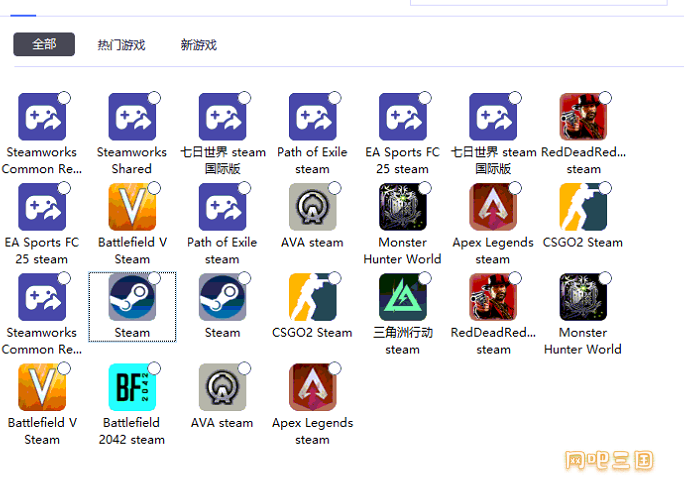Screen dimensions: 684x485
Task: Click the Steam icon left of CSGO2 Steam
Action: pyautogui.click(x=222, y=297)
